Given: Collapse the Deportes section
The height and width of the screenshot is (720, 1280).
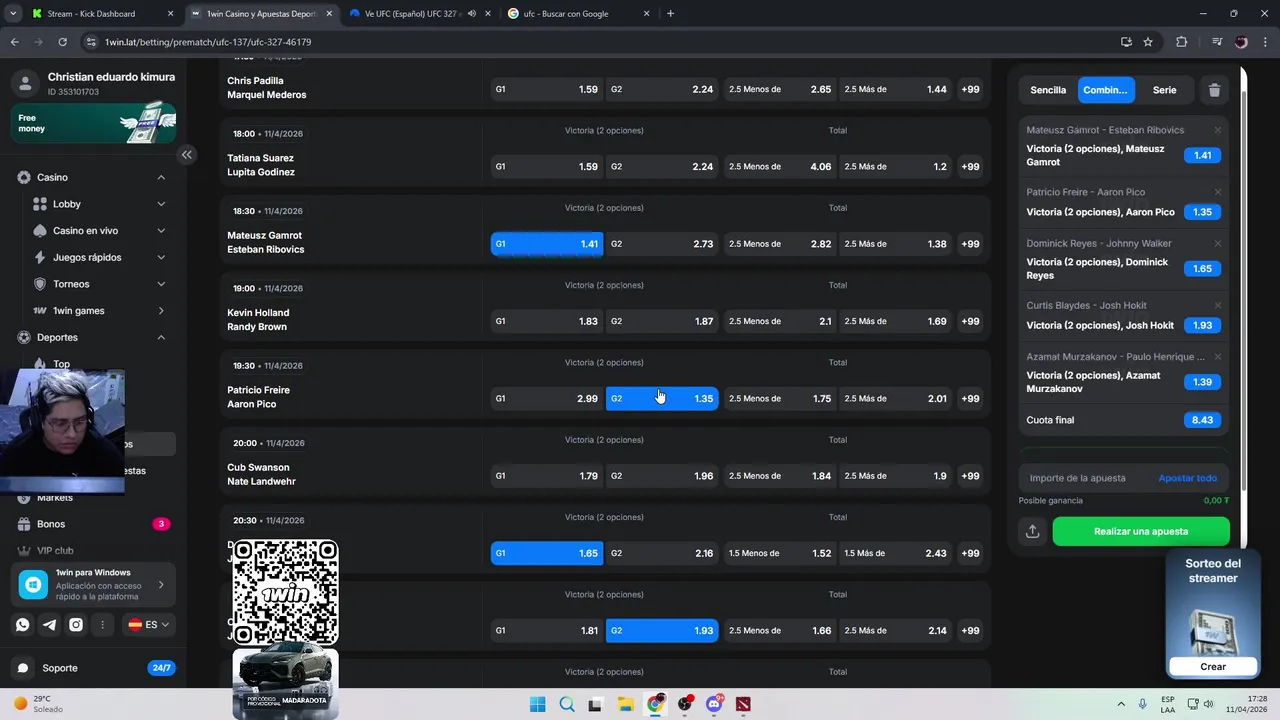Looking at the screenshot, I should point(161,337).
